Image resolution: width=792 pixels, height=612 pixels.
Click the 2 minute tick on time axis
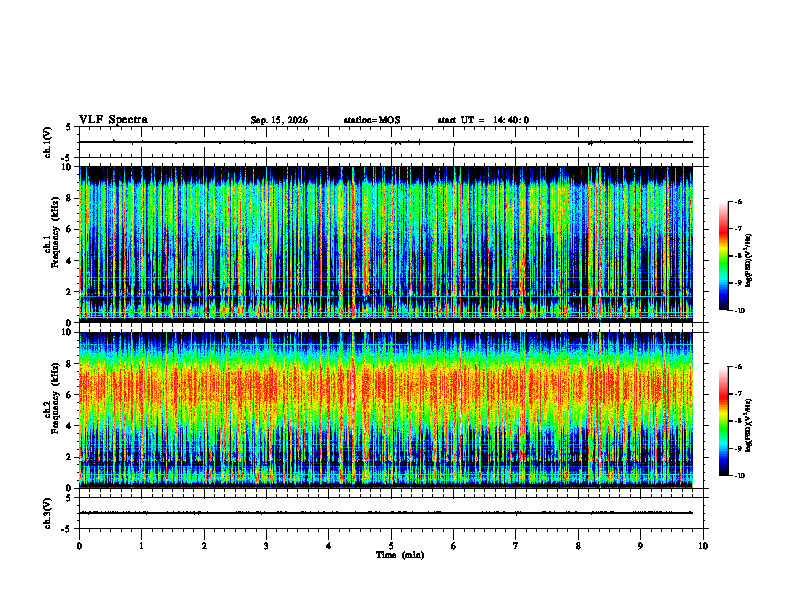[204, 546]
